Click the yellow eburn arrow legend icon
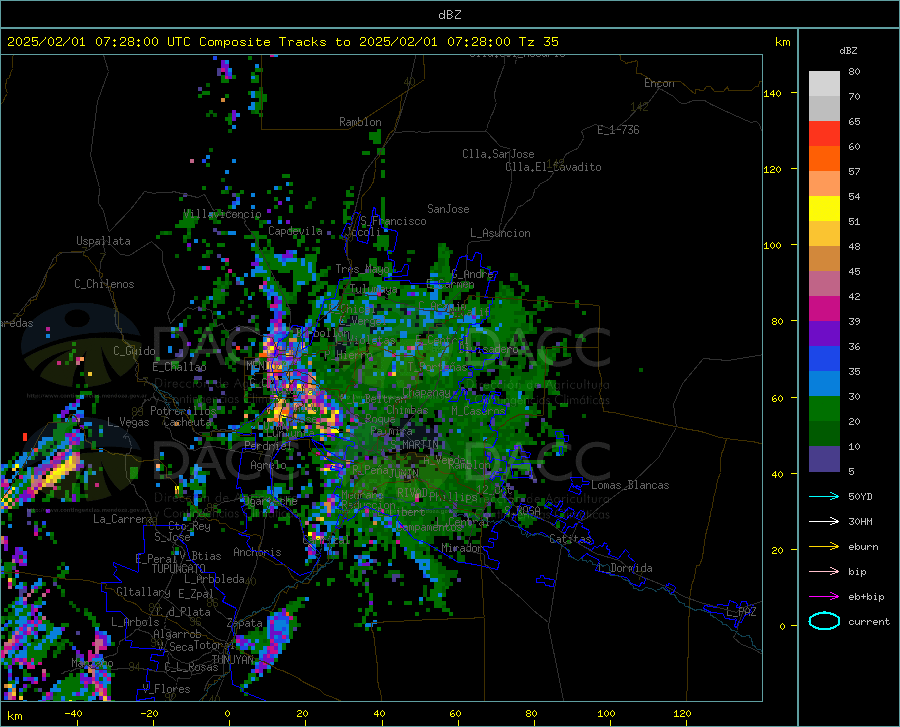900x727 pixels. click(824, 546)
